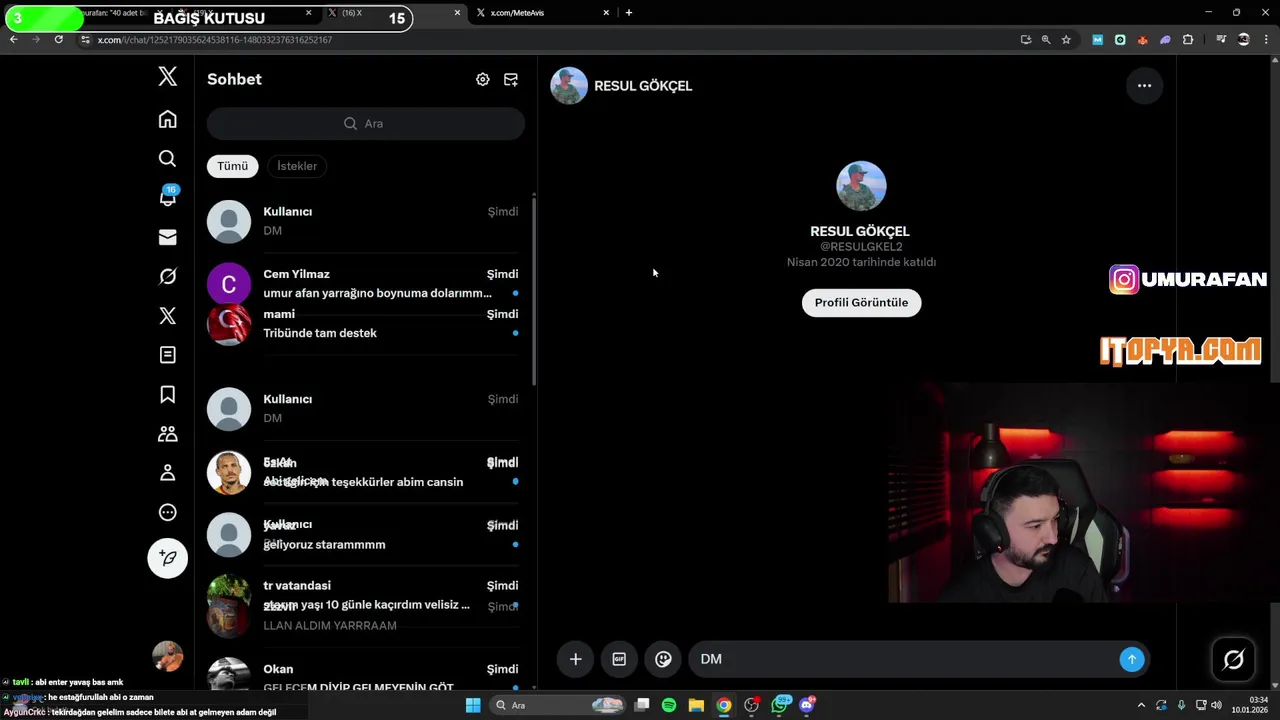Open Okan conversation
This screenshot has height=720, width=1280.
pos(364,677)
